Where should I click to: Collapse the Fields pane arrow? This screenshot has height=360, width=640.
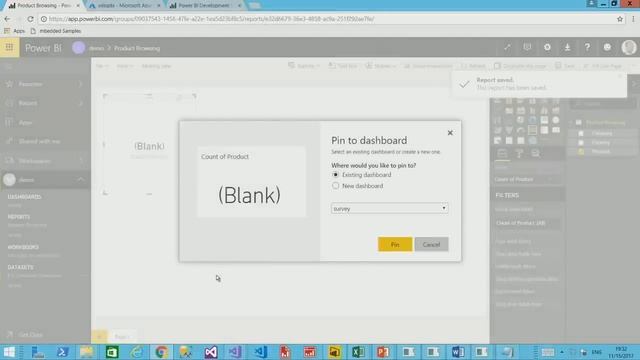pos(635,84)
